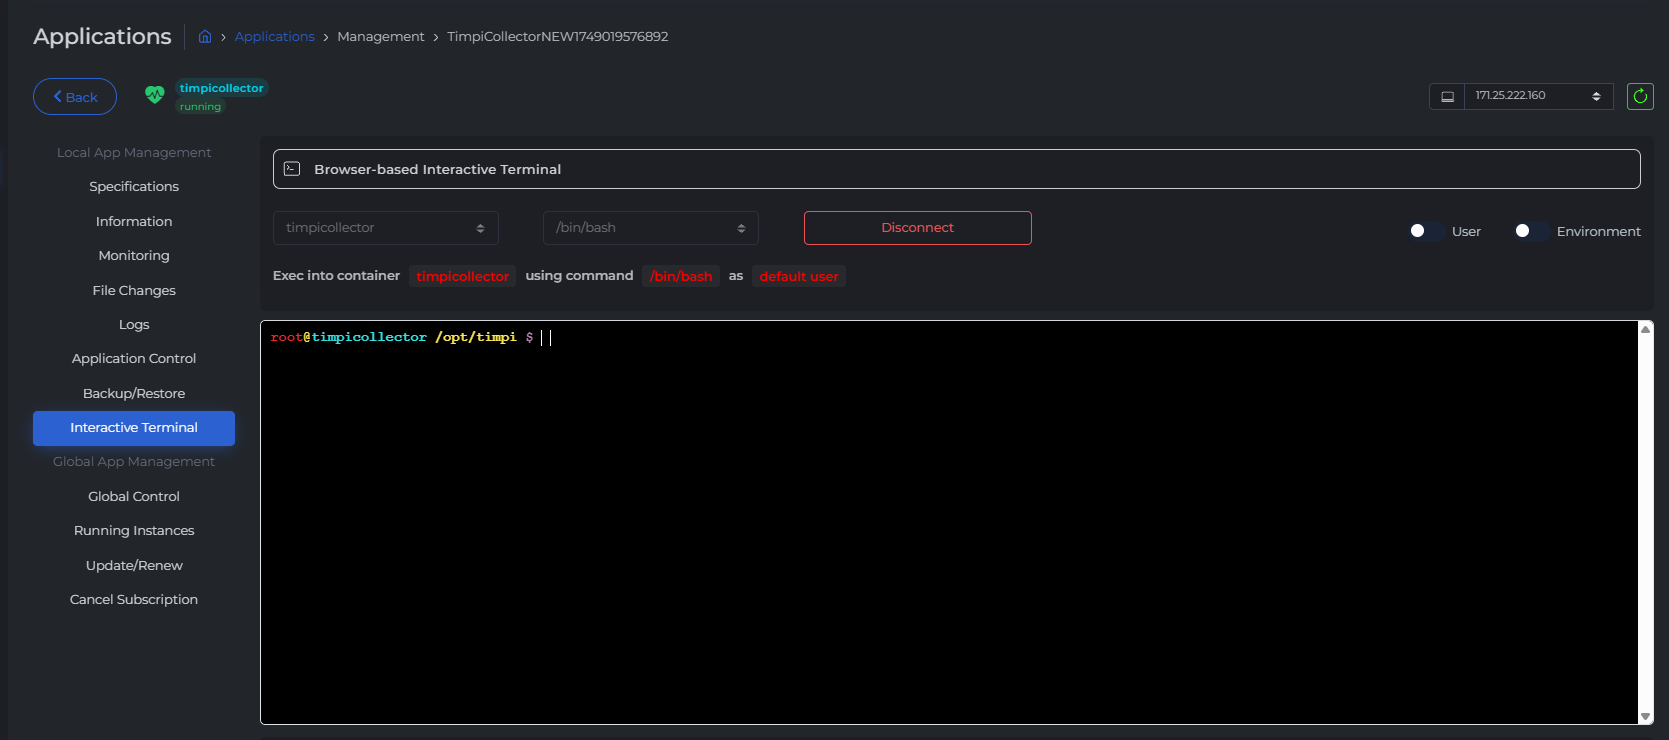Click the home icon in breadcrumb

[x=205, y=37]
